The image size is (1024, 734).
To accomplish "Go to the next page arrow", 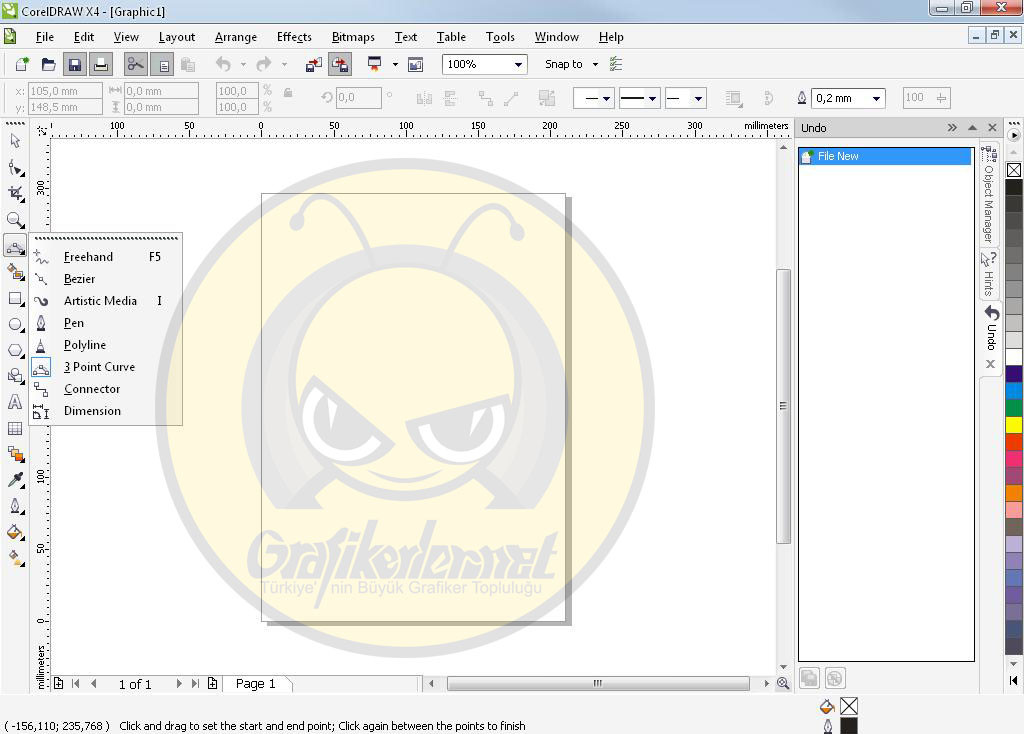I will tap(179, 684).
